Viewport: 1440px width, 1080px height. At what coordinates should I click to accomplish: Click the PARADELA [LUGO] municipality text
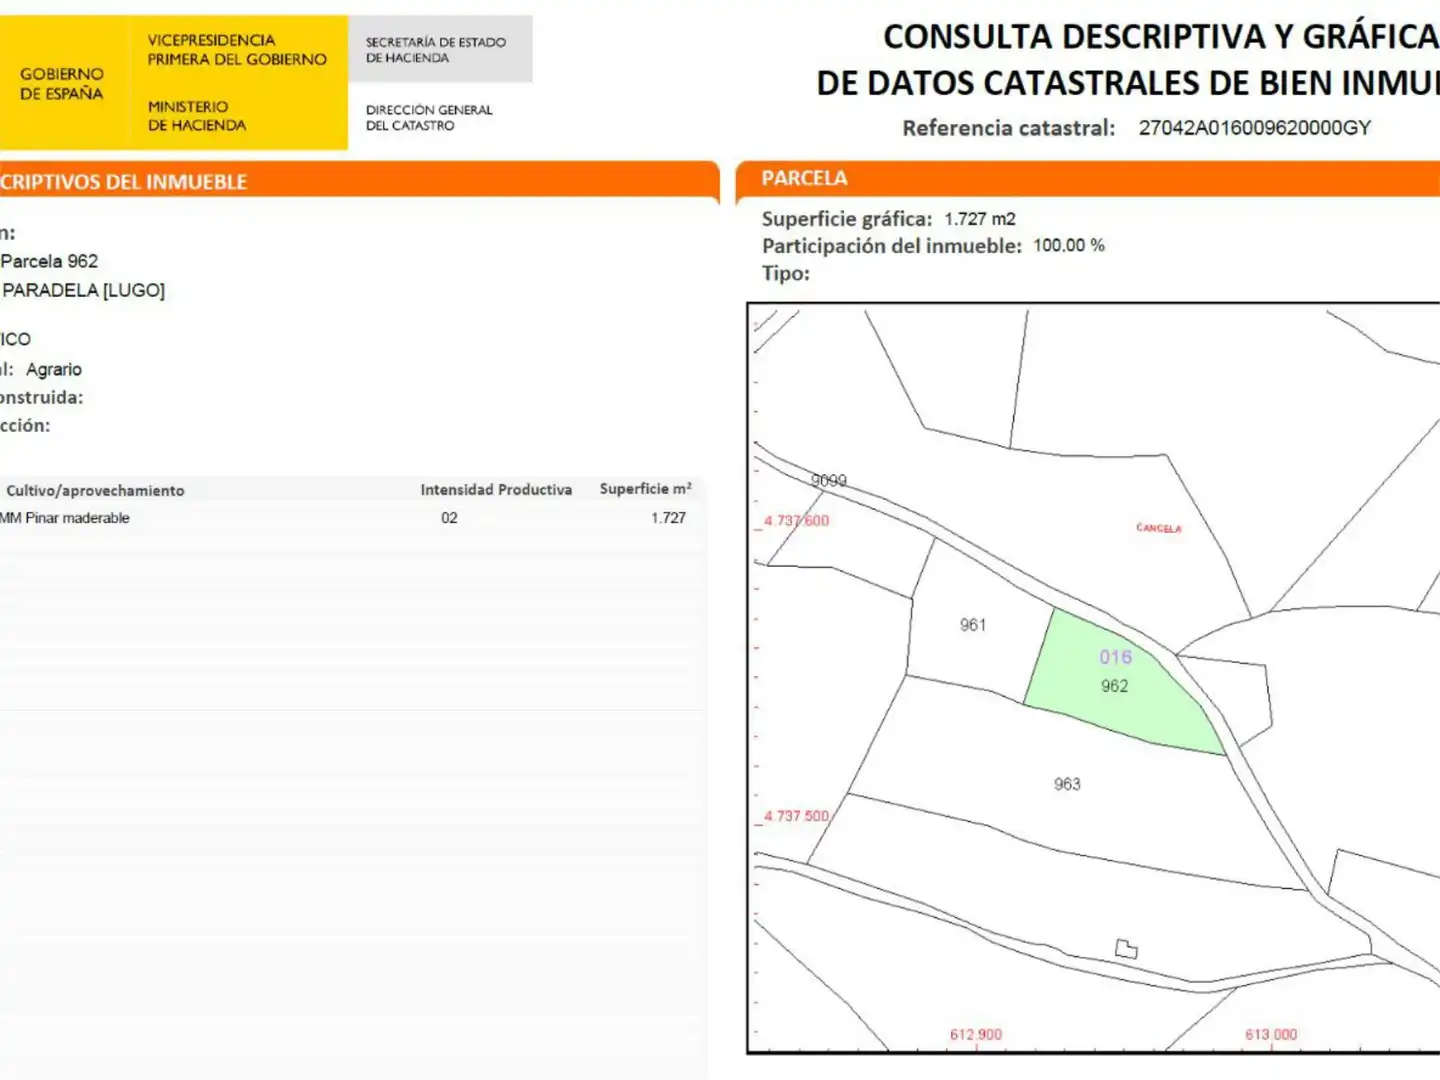point(84,290)
